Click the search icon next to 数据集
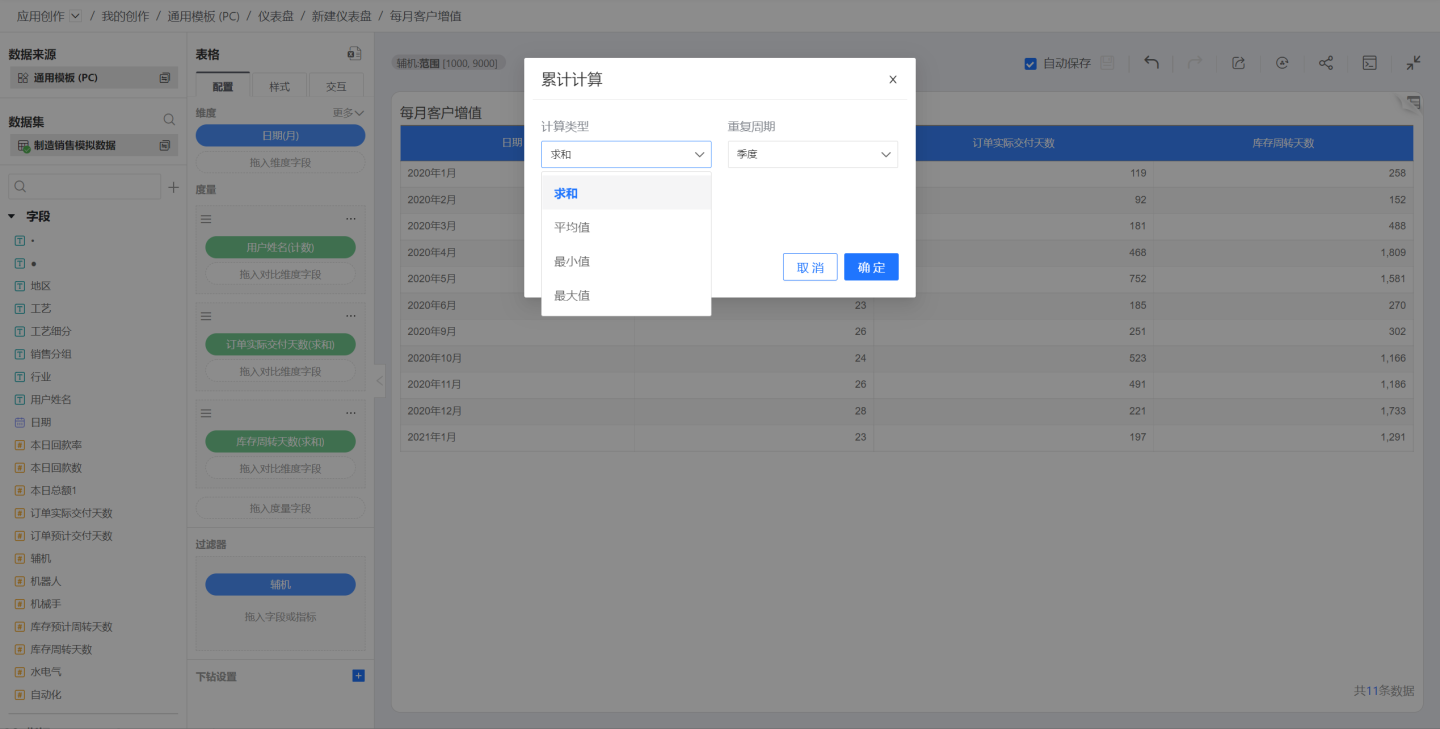This screenshot has width=1440, height=729. (x=169, y=120)
